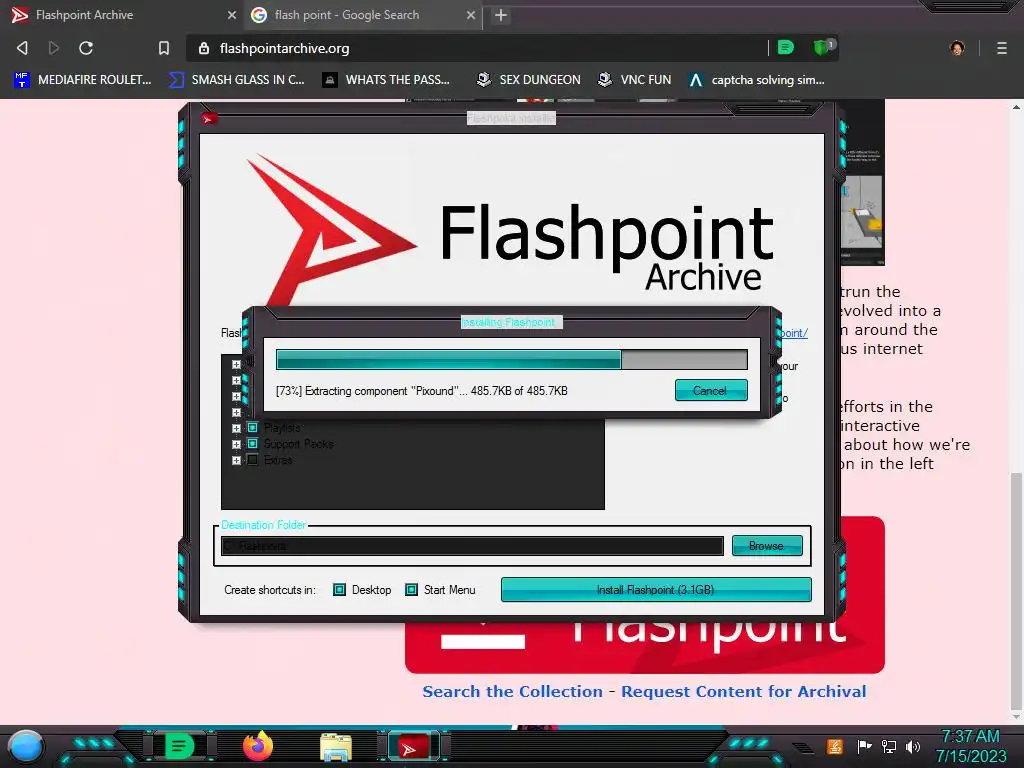Cancel the Flashpoint installation
The height and width of the screenshot is (768, 1024).
click(711, 391)
